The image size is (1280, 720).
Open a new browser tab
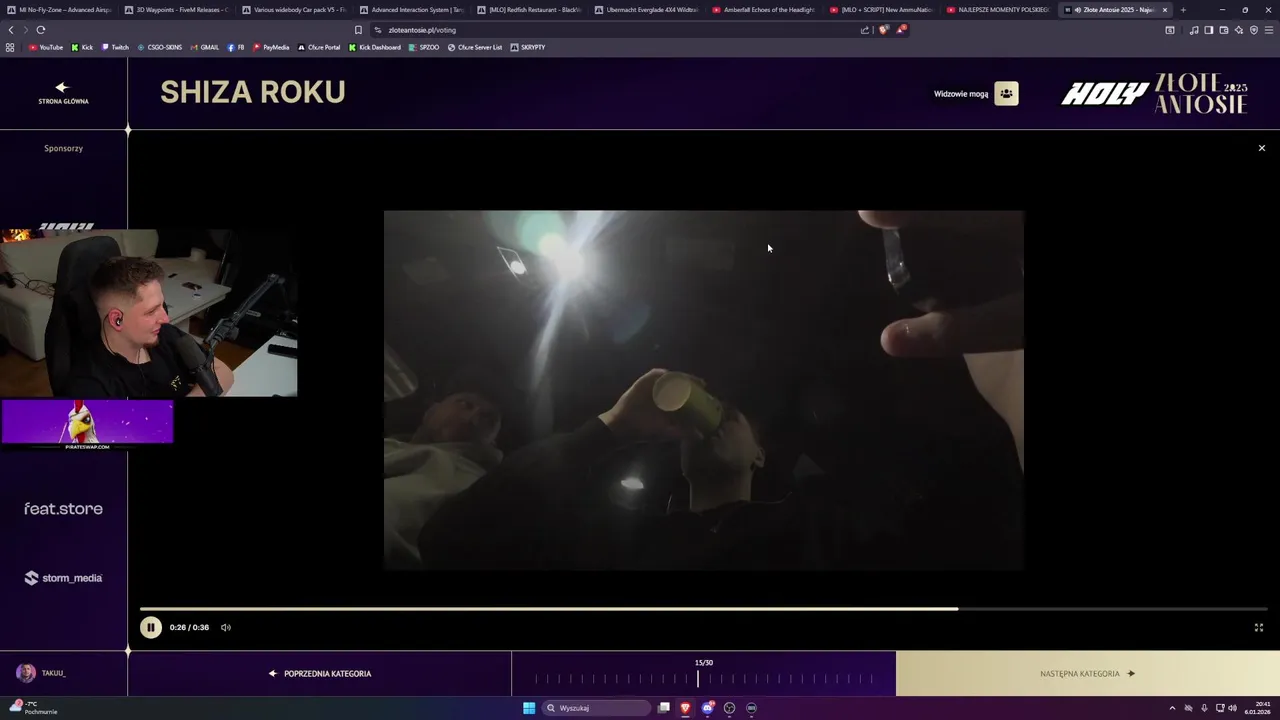click(x=1183, y=10)
